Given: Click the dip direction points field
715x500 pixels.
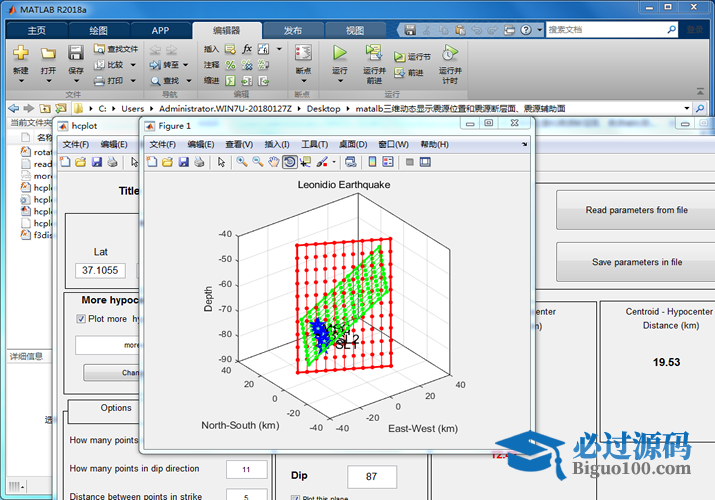Looking at the screenshot, I should (x=245, y=469).
